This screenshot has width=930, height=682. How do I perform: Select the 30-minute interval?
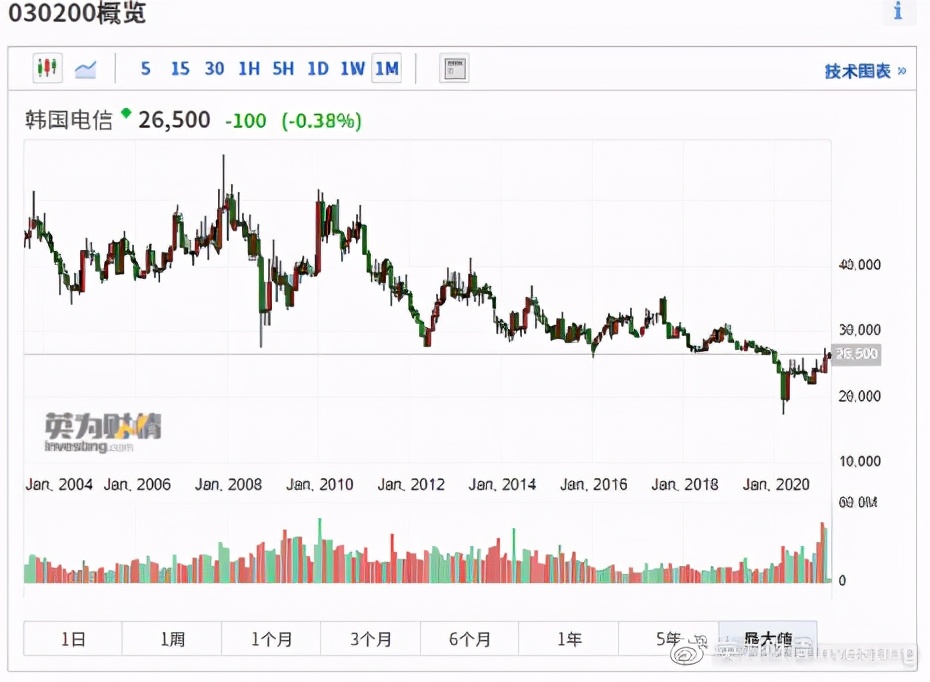coord(214,69)
